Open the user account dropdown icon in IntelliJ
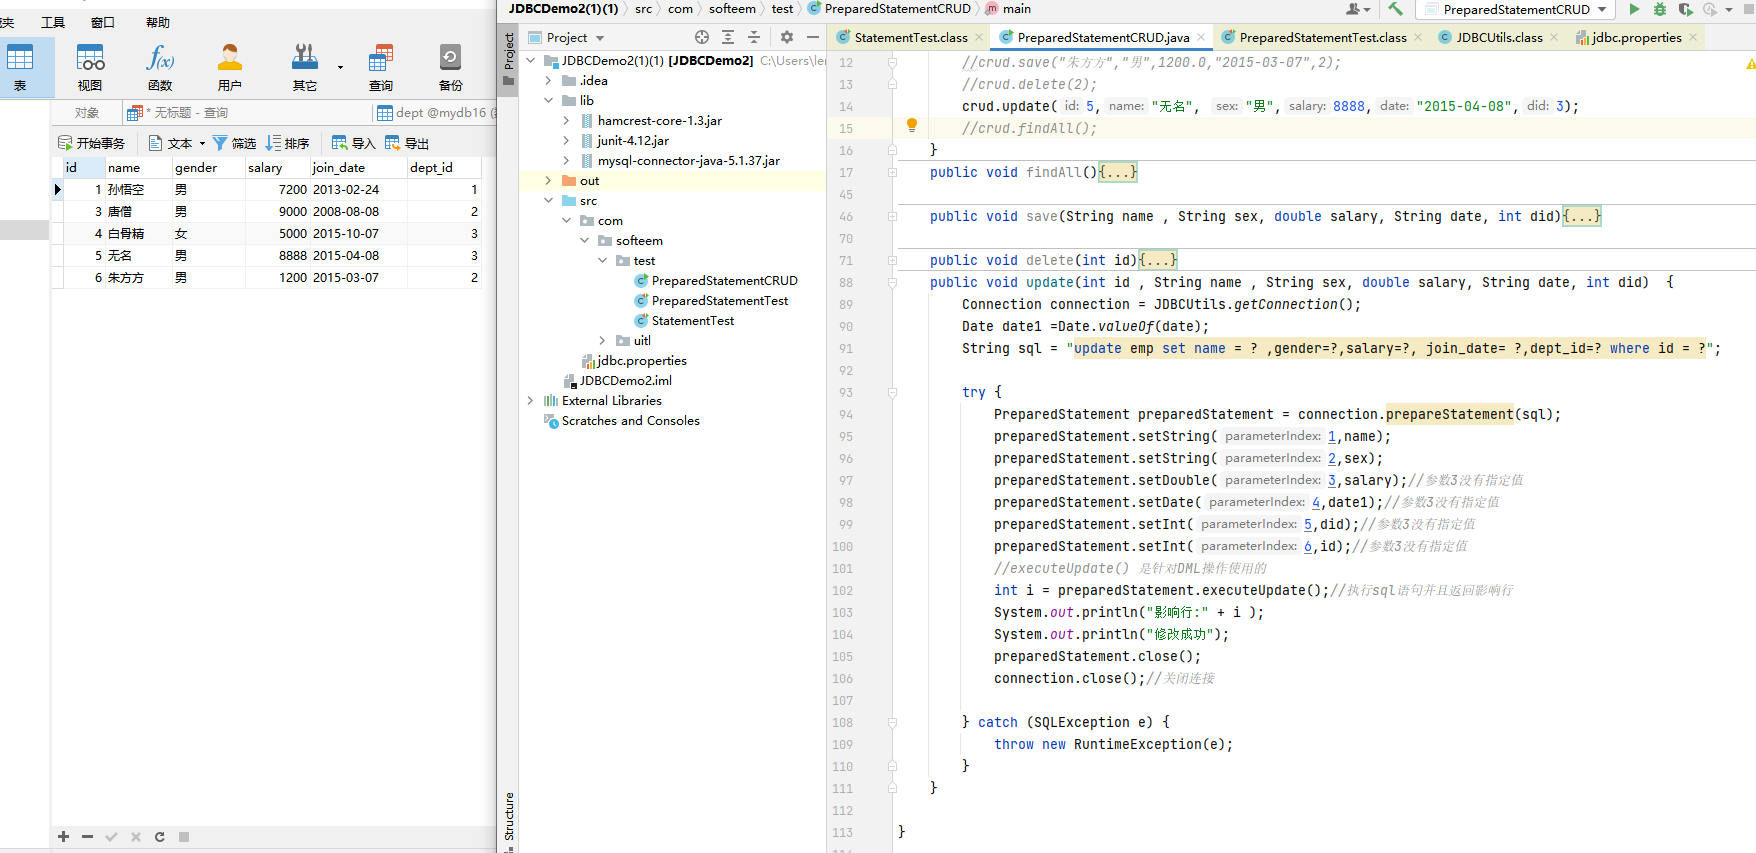The height and width of the screenshot is (853, 1756). coord(1357,9)
